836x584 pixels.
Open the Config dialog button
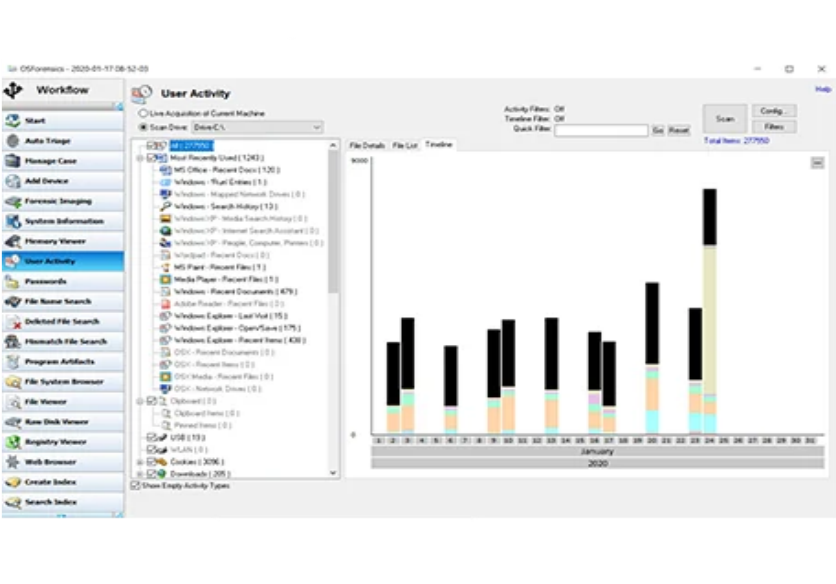774,111
